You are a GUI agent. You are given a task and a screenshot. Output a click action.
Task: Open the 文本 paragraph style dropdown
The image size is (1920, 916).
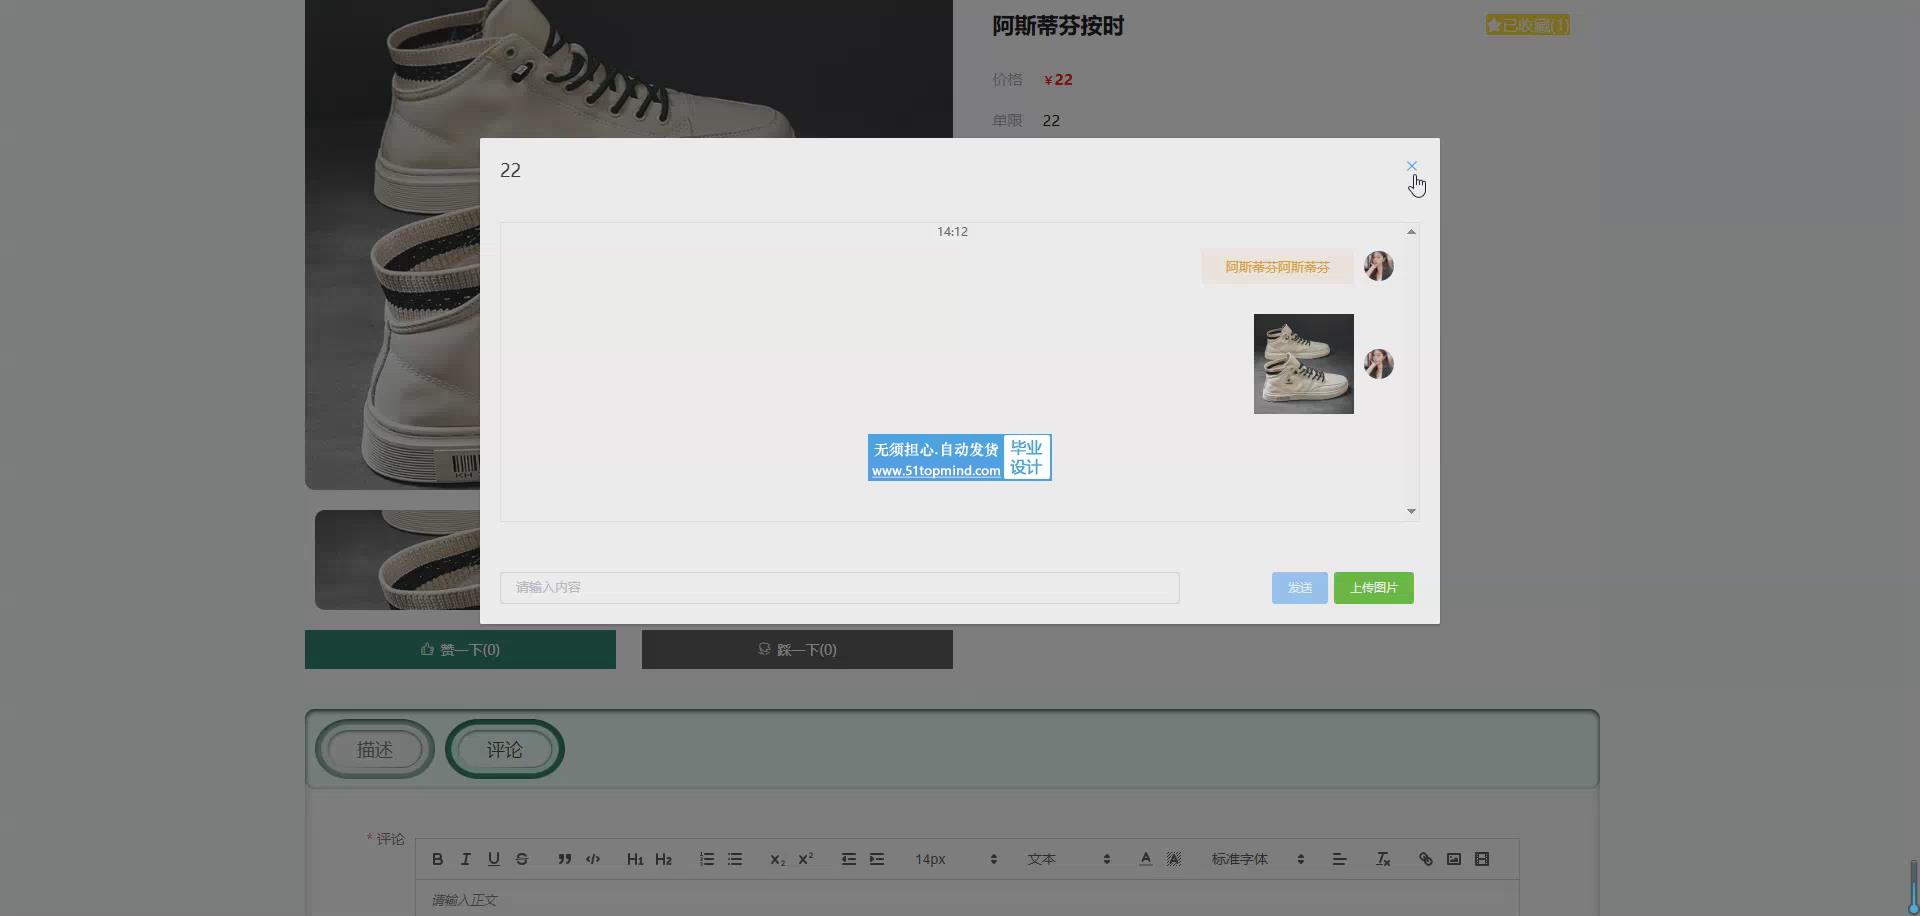1068,859
